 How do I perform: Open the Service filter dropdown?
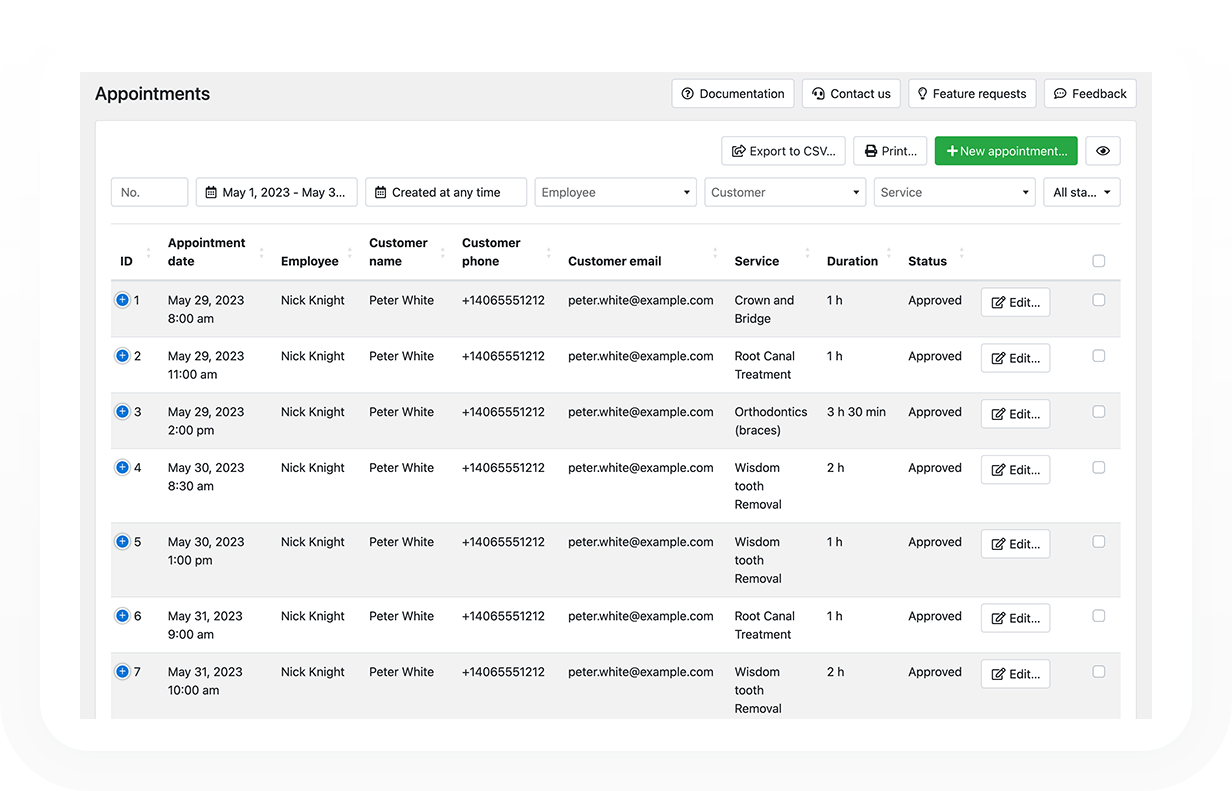tap(954, 192)
